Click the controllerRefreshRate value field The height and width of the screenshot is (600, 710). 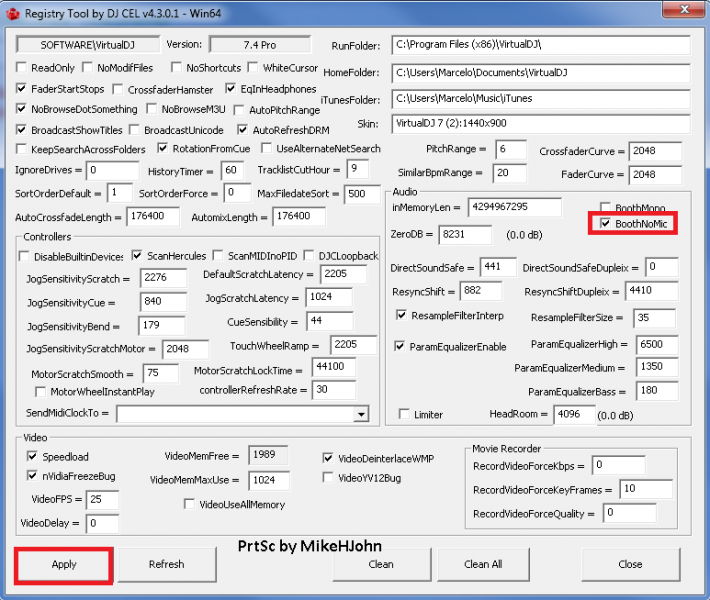[334, 390]
